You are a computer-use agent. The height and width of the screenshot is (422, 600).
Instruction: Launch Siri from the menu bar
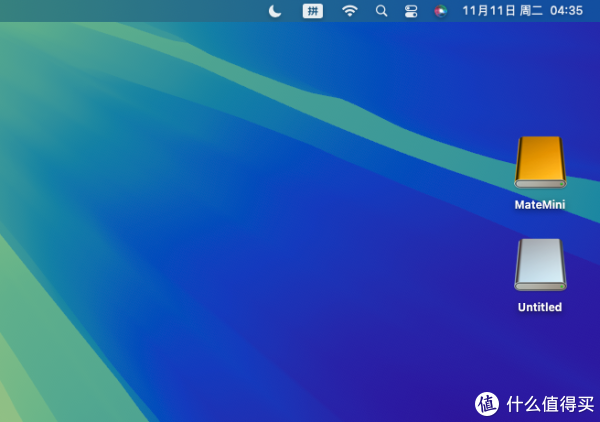tap(440, 10)
